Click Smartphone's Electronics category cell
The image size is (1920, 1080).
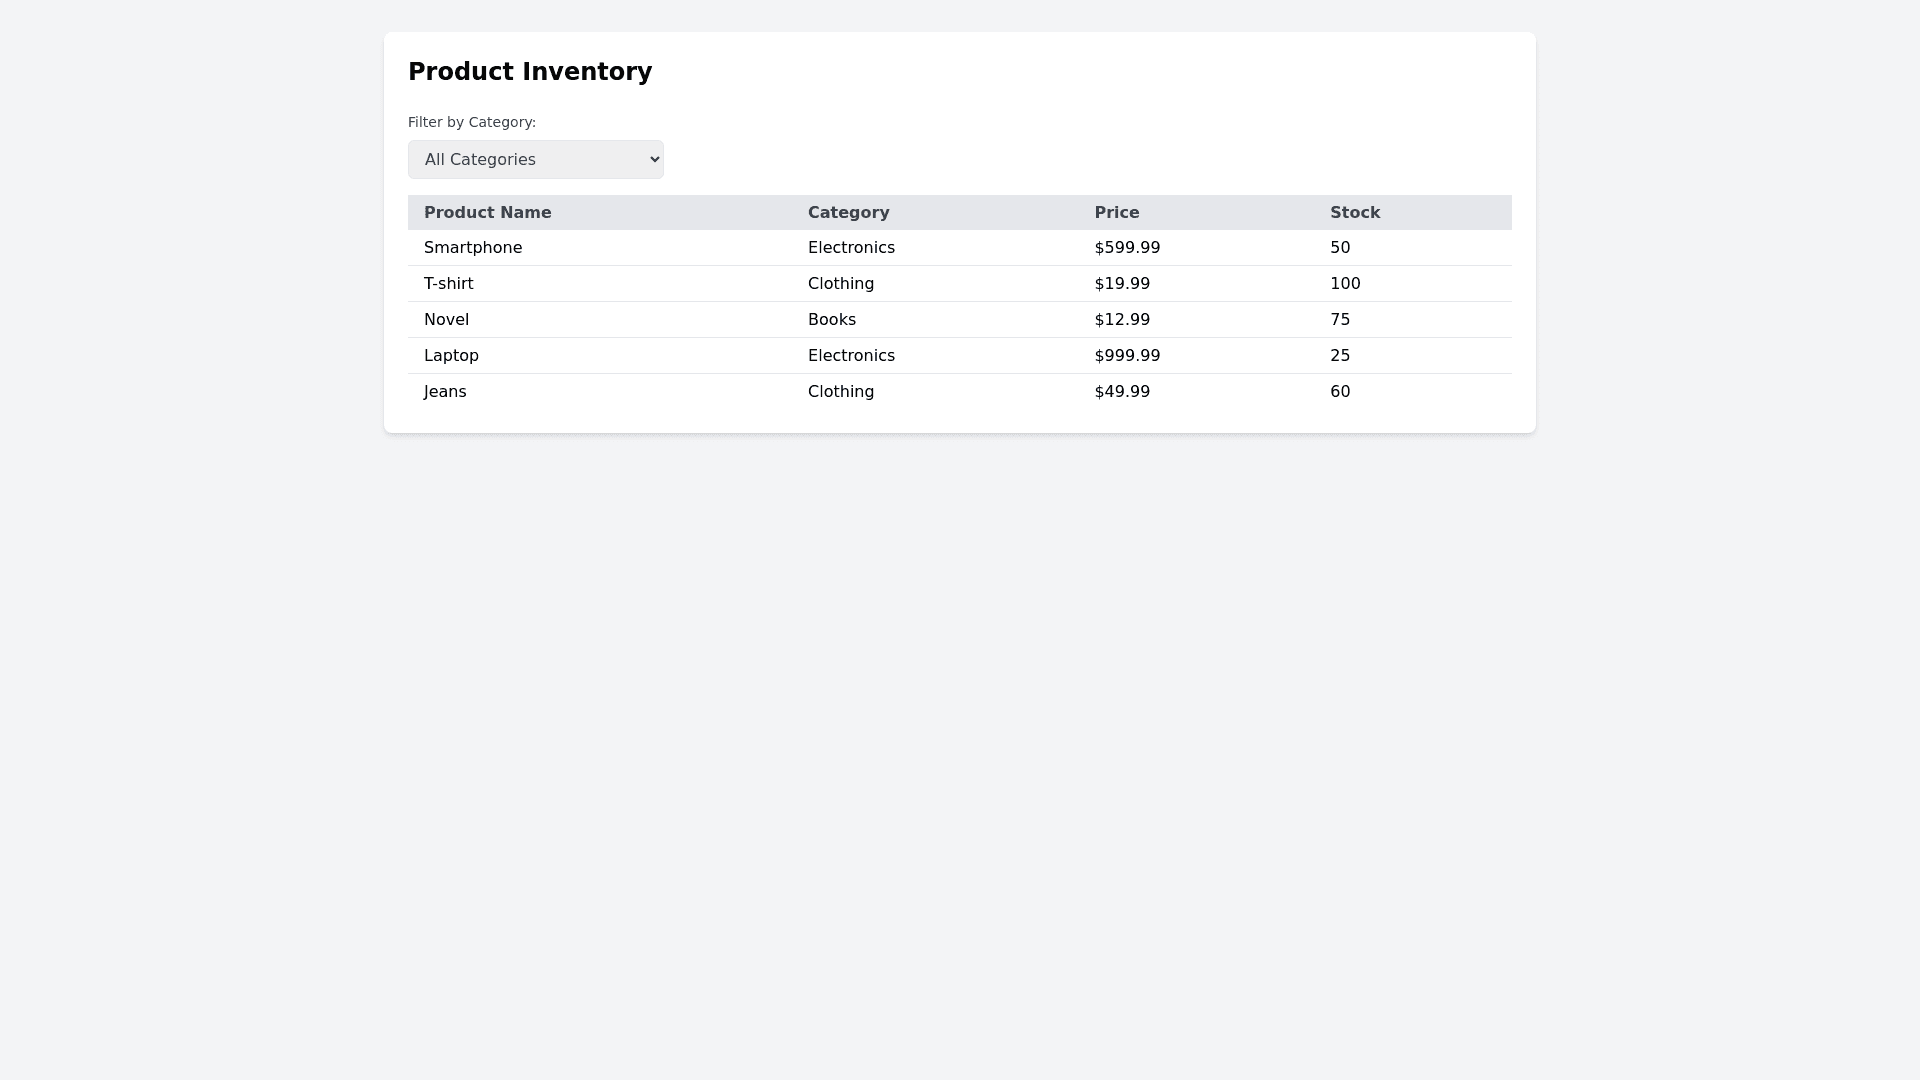[x=851, y=248]
